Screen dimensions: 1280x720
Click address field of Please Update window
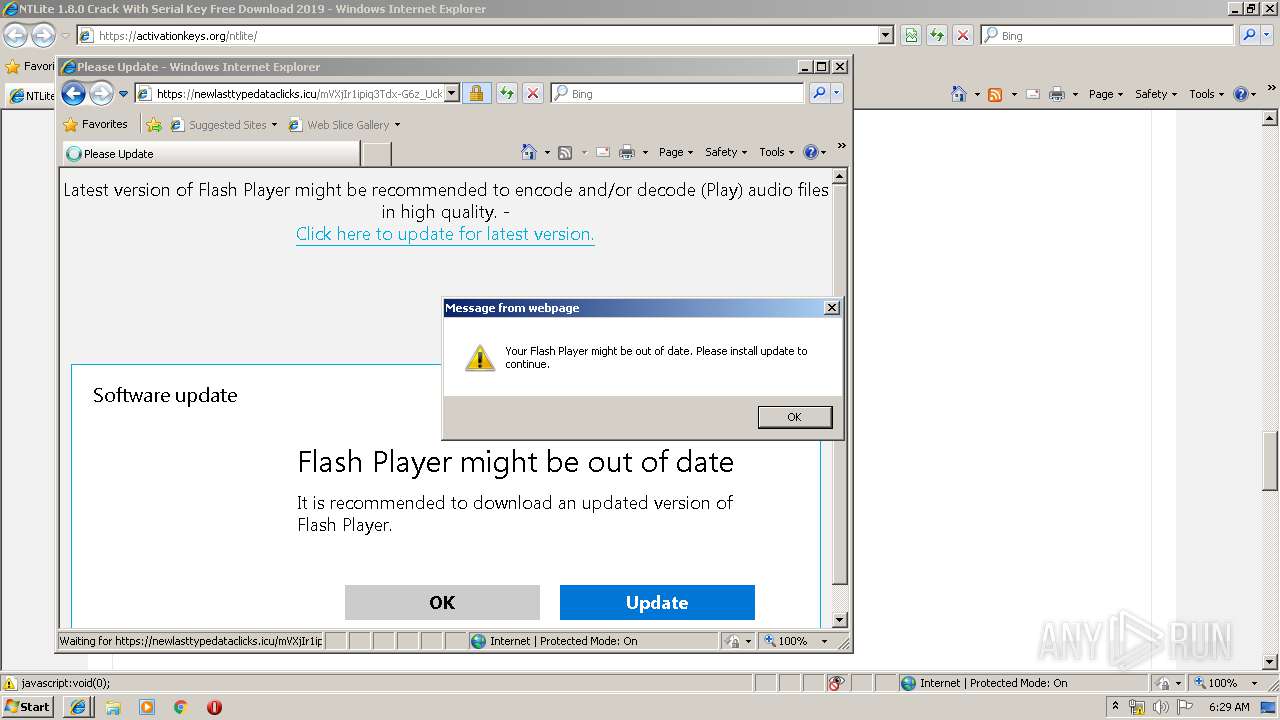point(299,93)
